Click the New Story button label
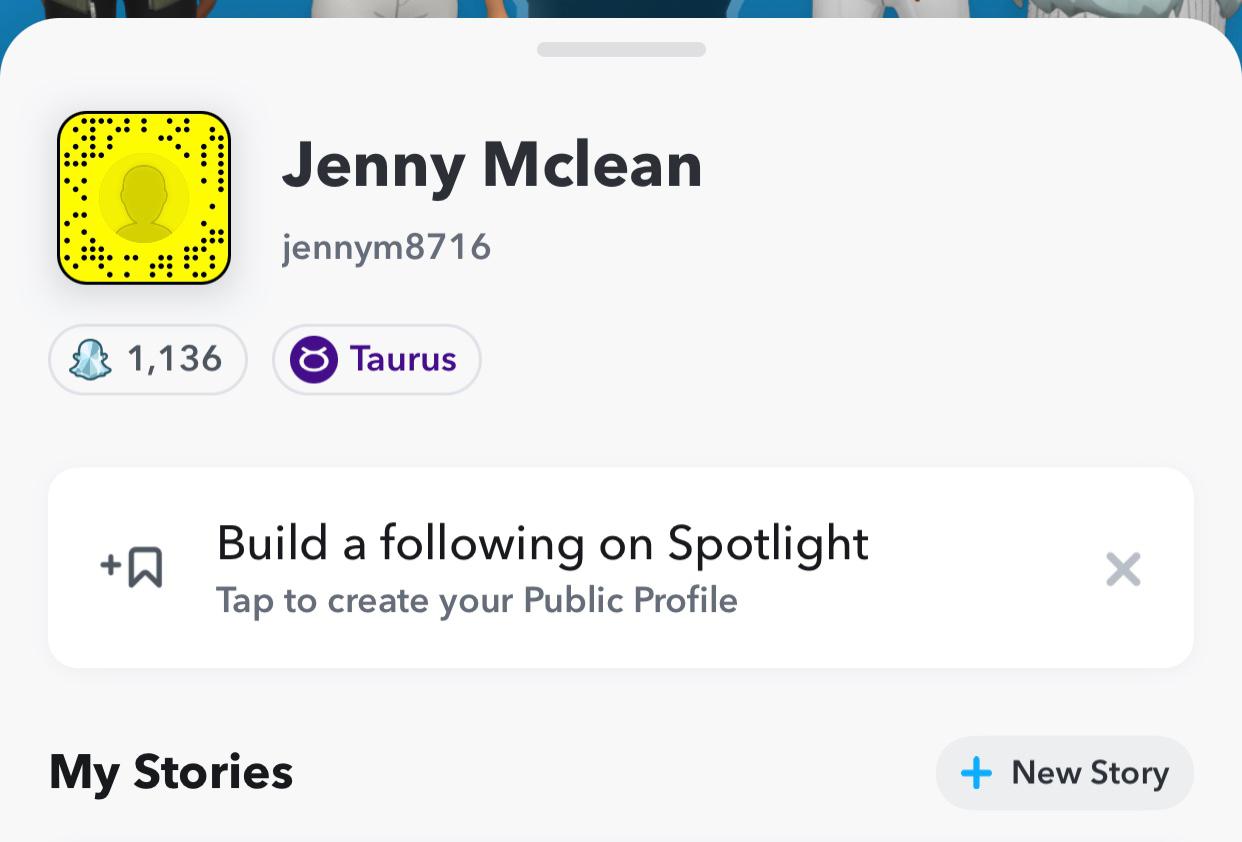The height and width of the screenshot is (842, 1242). coord(1089,773)
